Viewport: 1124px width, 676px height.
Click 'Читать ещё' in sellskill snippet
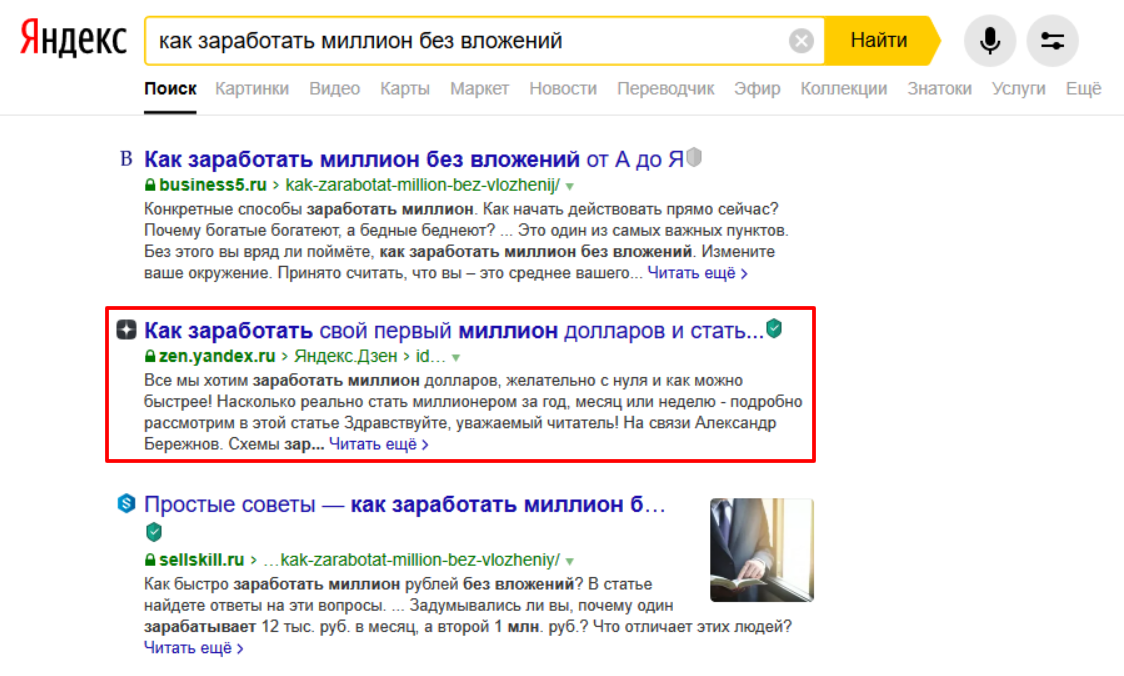[x=194, y=648]
